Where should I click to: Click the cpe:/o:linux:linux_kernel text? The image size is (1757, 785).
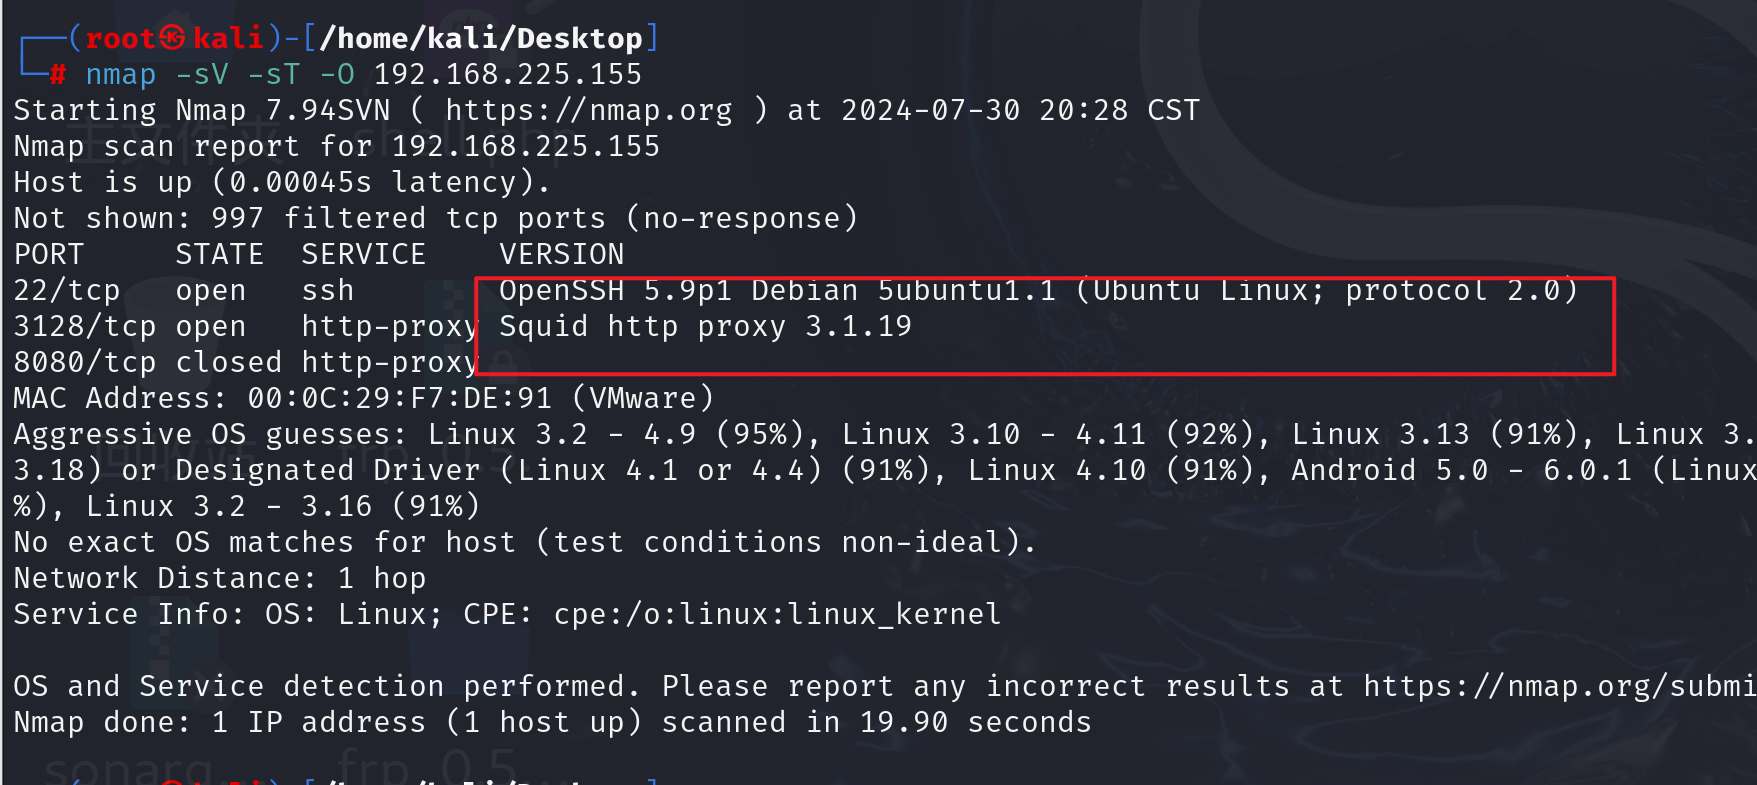[x=777, y=614]
